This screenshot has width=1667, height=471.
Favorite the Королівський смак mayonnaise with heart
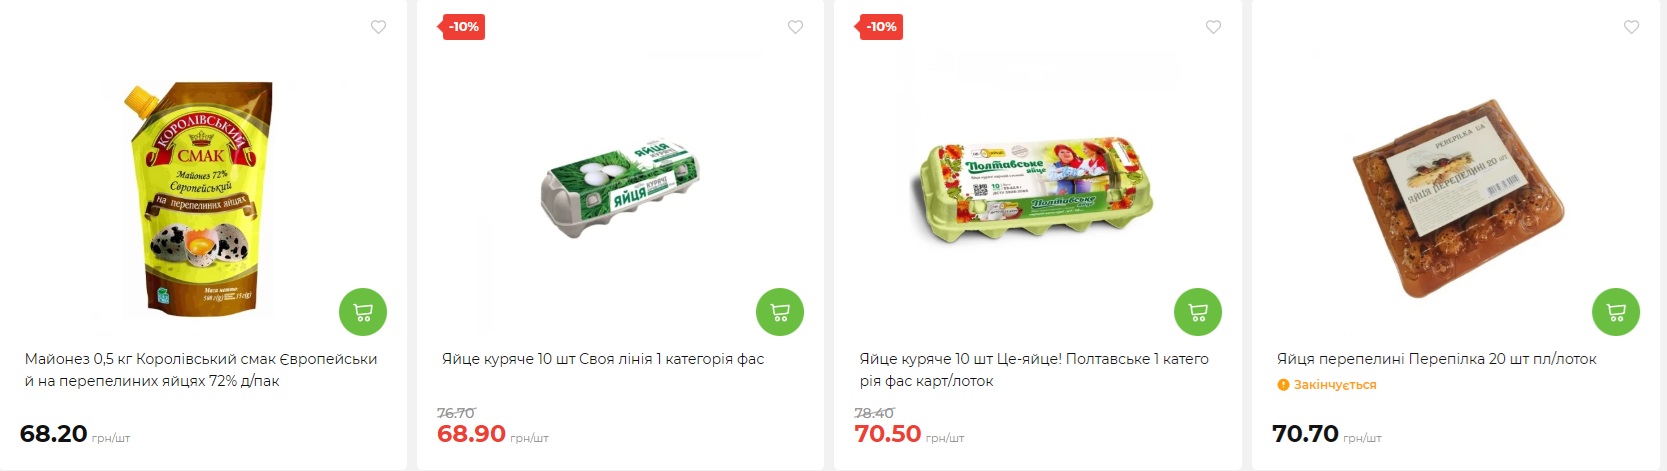click(378, 27)
